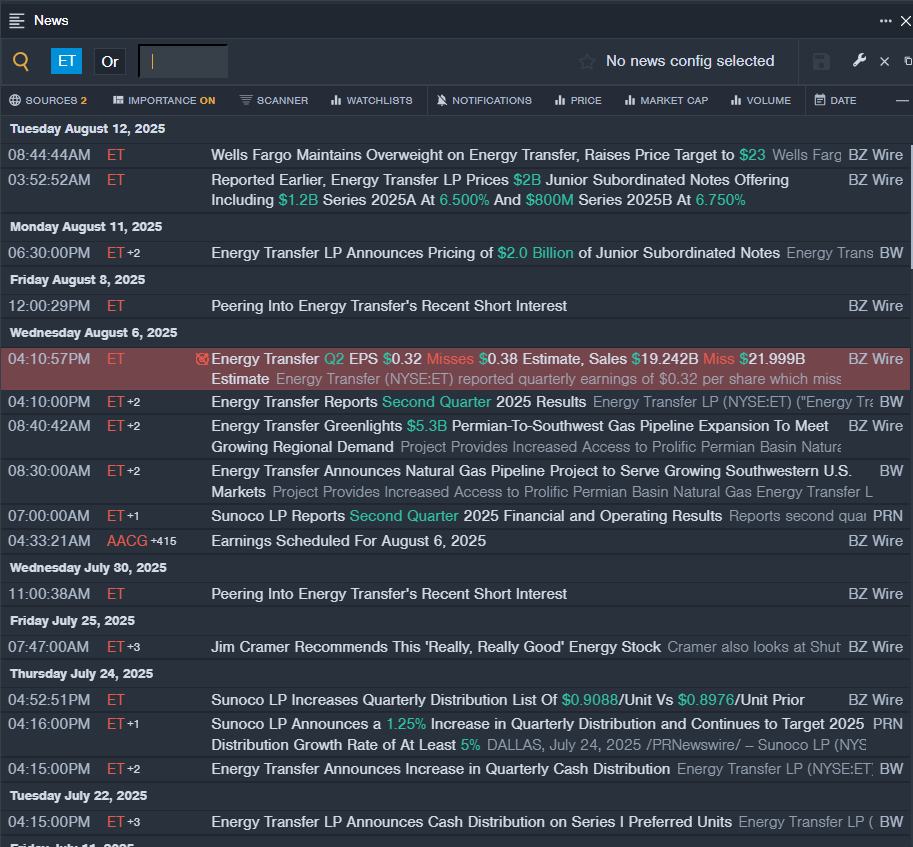Expand +2 tickers on 04:10:00PM row
This screenshot has width=913, height=847.
coord(133,402)
